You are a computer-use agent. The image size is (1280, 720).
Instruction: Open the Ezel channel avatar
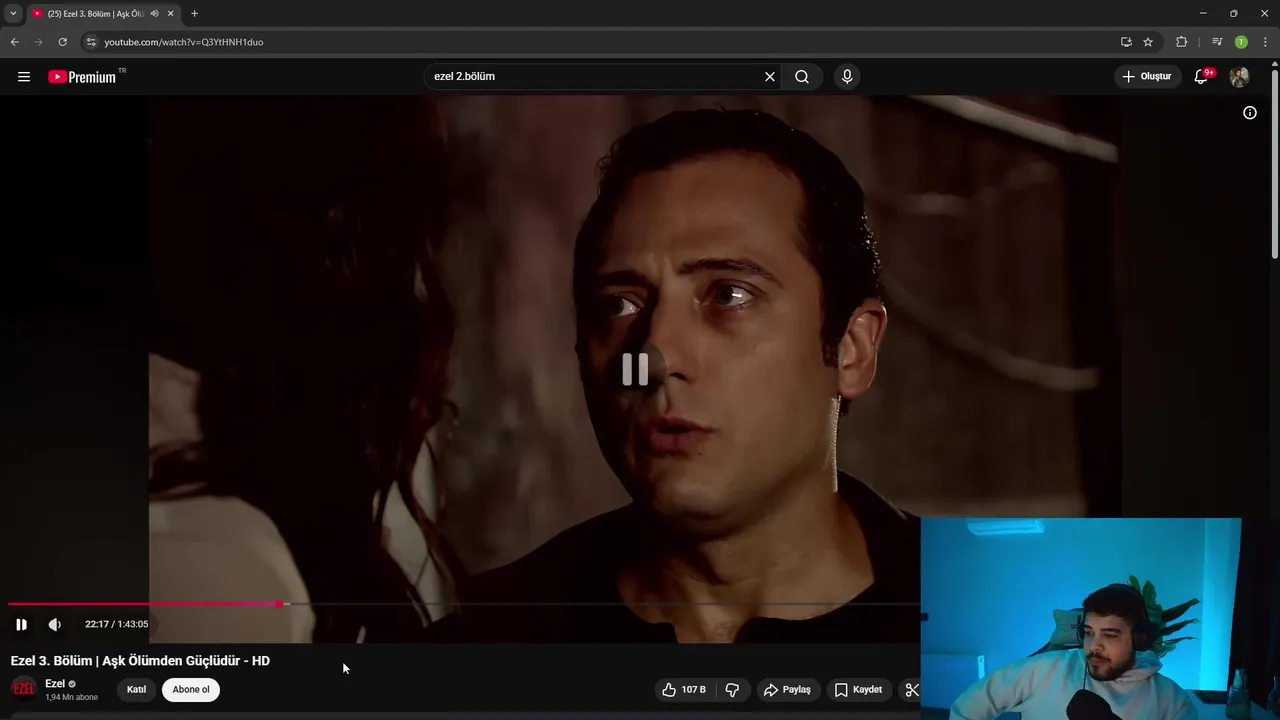point(23,689)
